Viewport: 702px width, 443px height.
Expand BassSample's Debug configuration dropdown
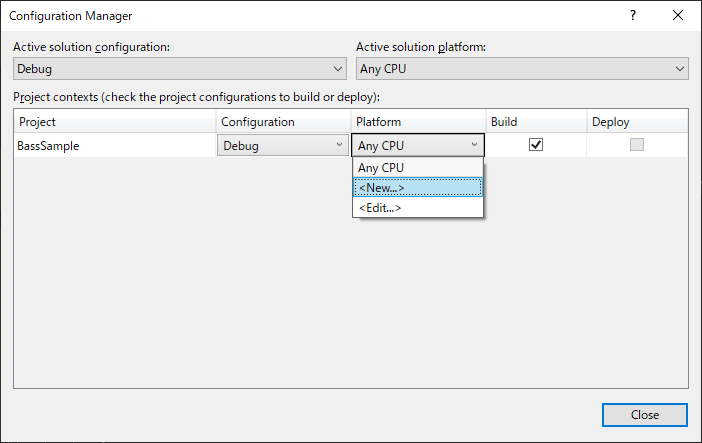coord(282,145)
